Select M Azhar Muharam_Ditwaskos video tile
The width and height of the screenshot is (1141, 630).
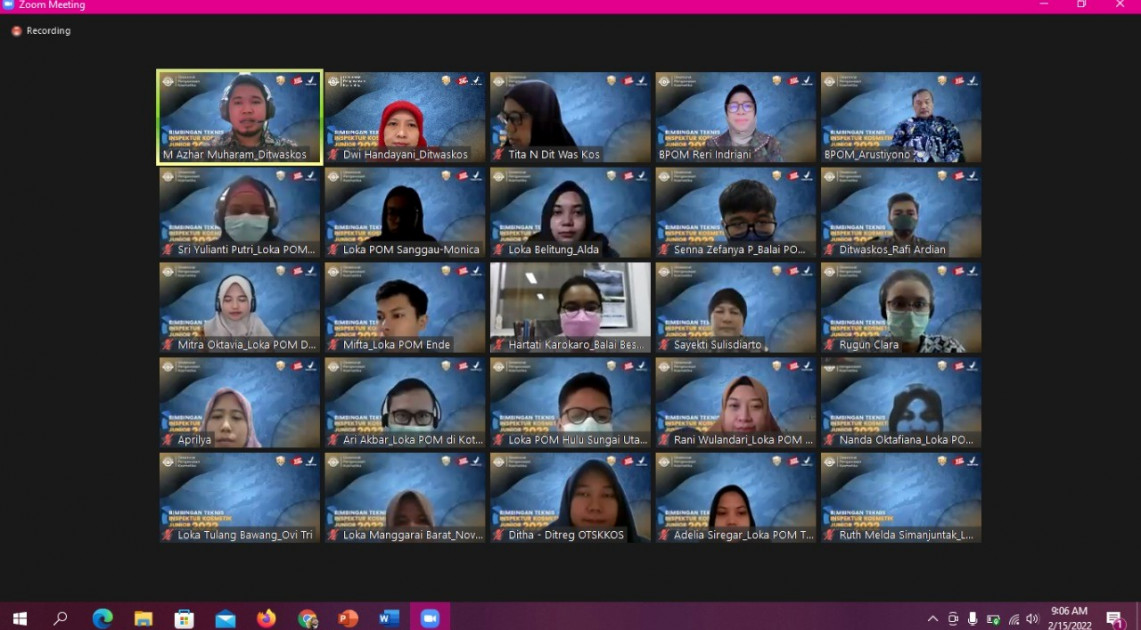click(x=240, y=116)
